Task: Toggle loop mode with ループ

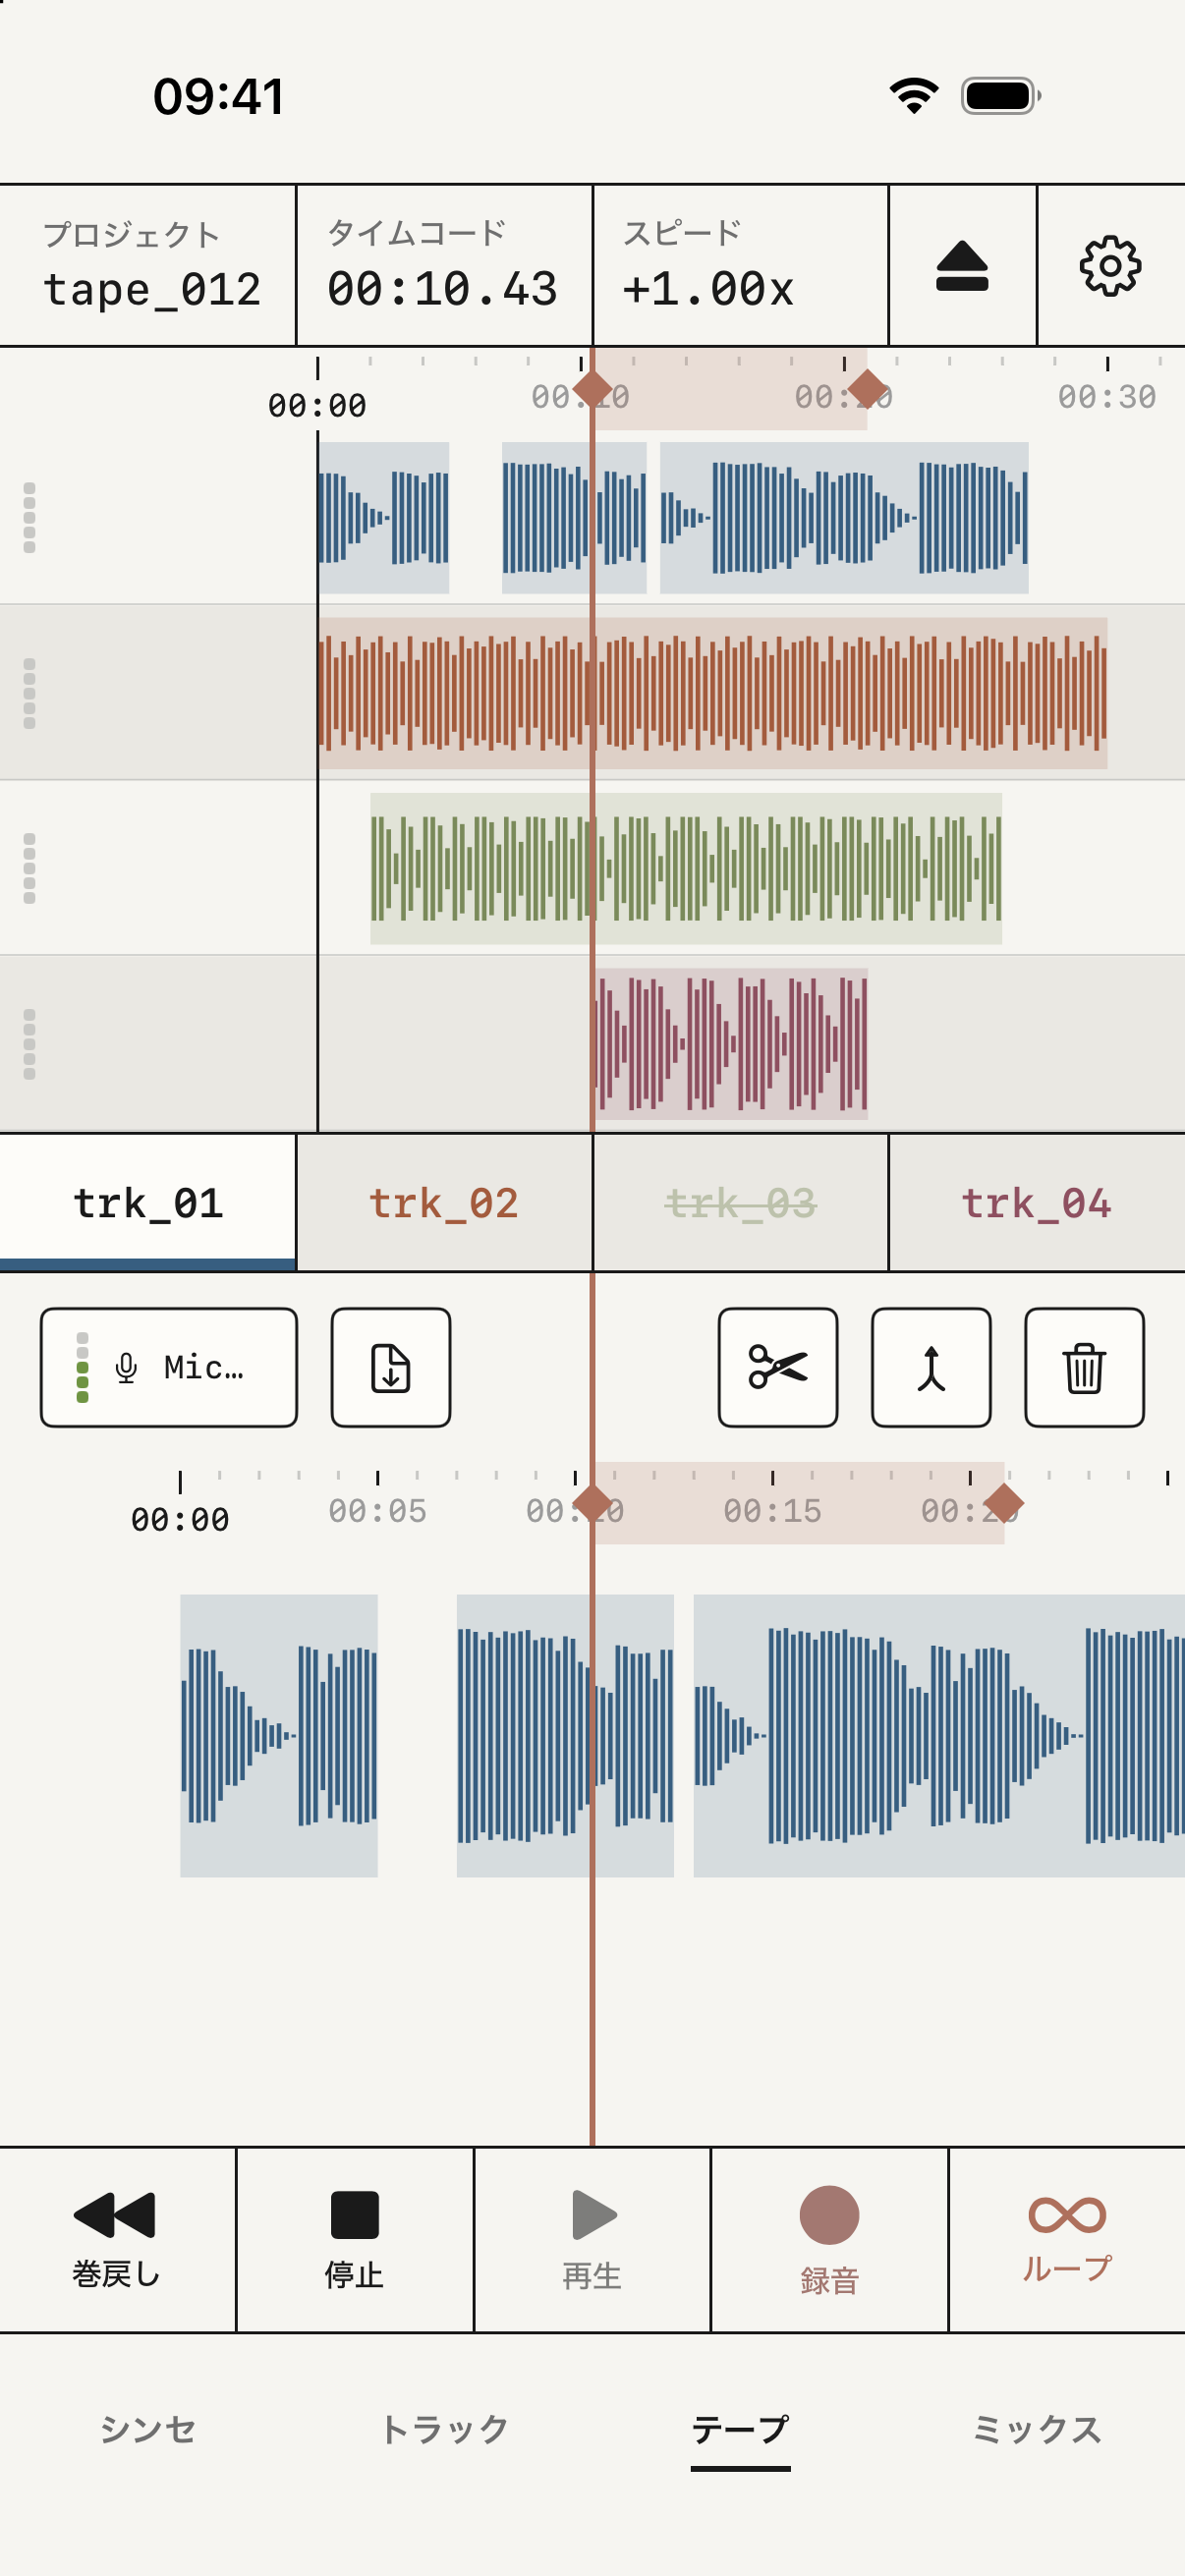Action: 1067,2240
